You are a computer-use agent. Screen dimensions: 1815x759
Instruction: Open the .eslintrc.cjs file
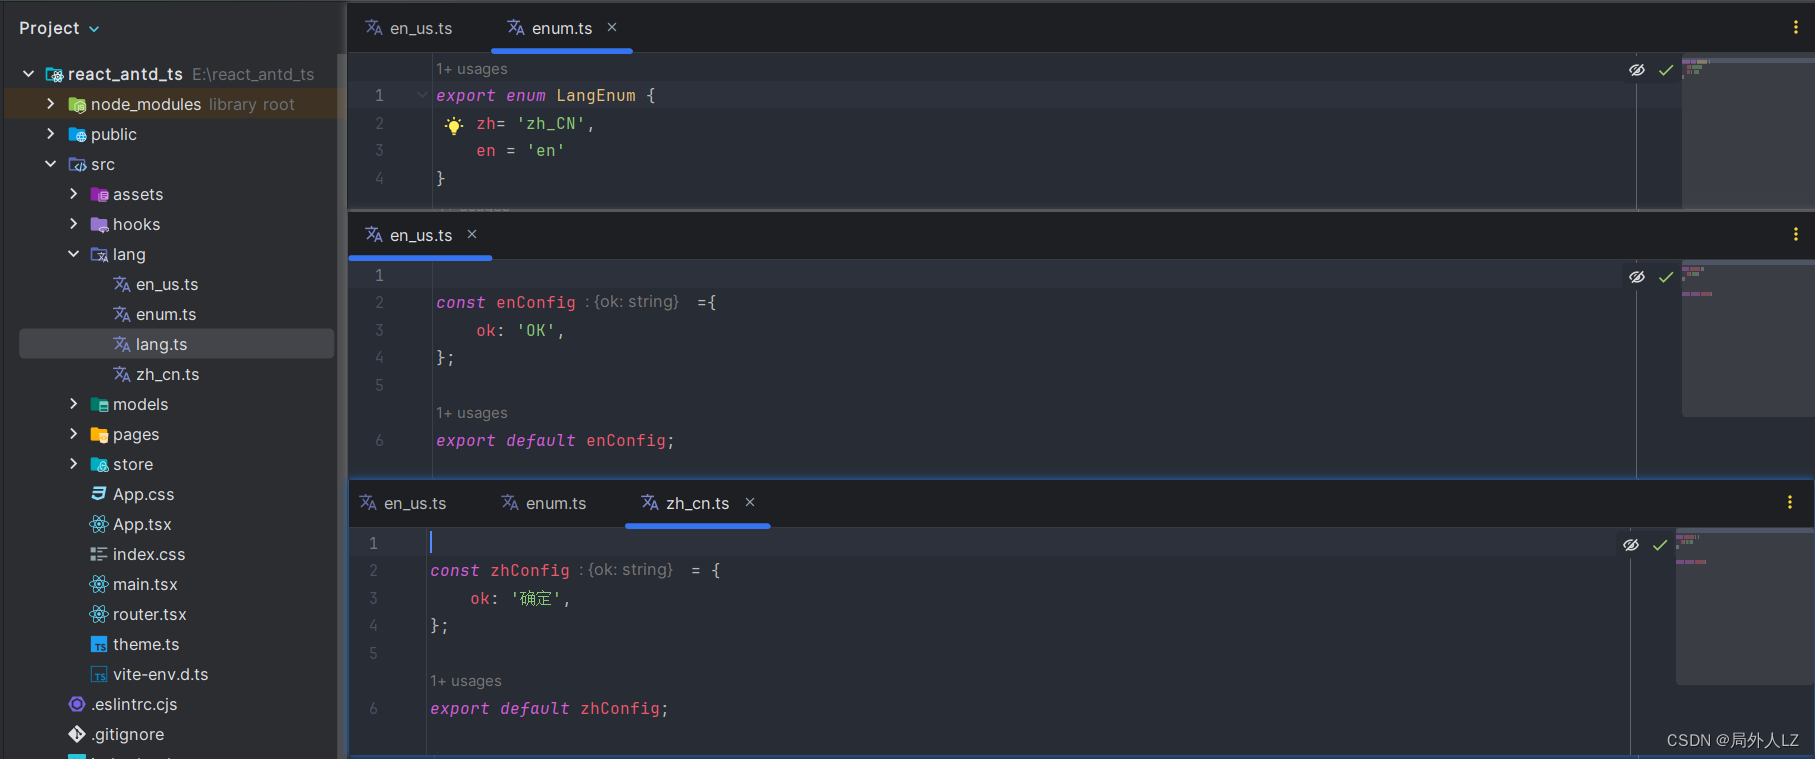[x=134, y=704]
